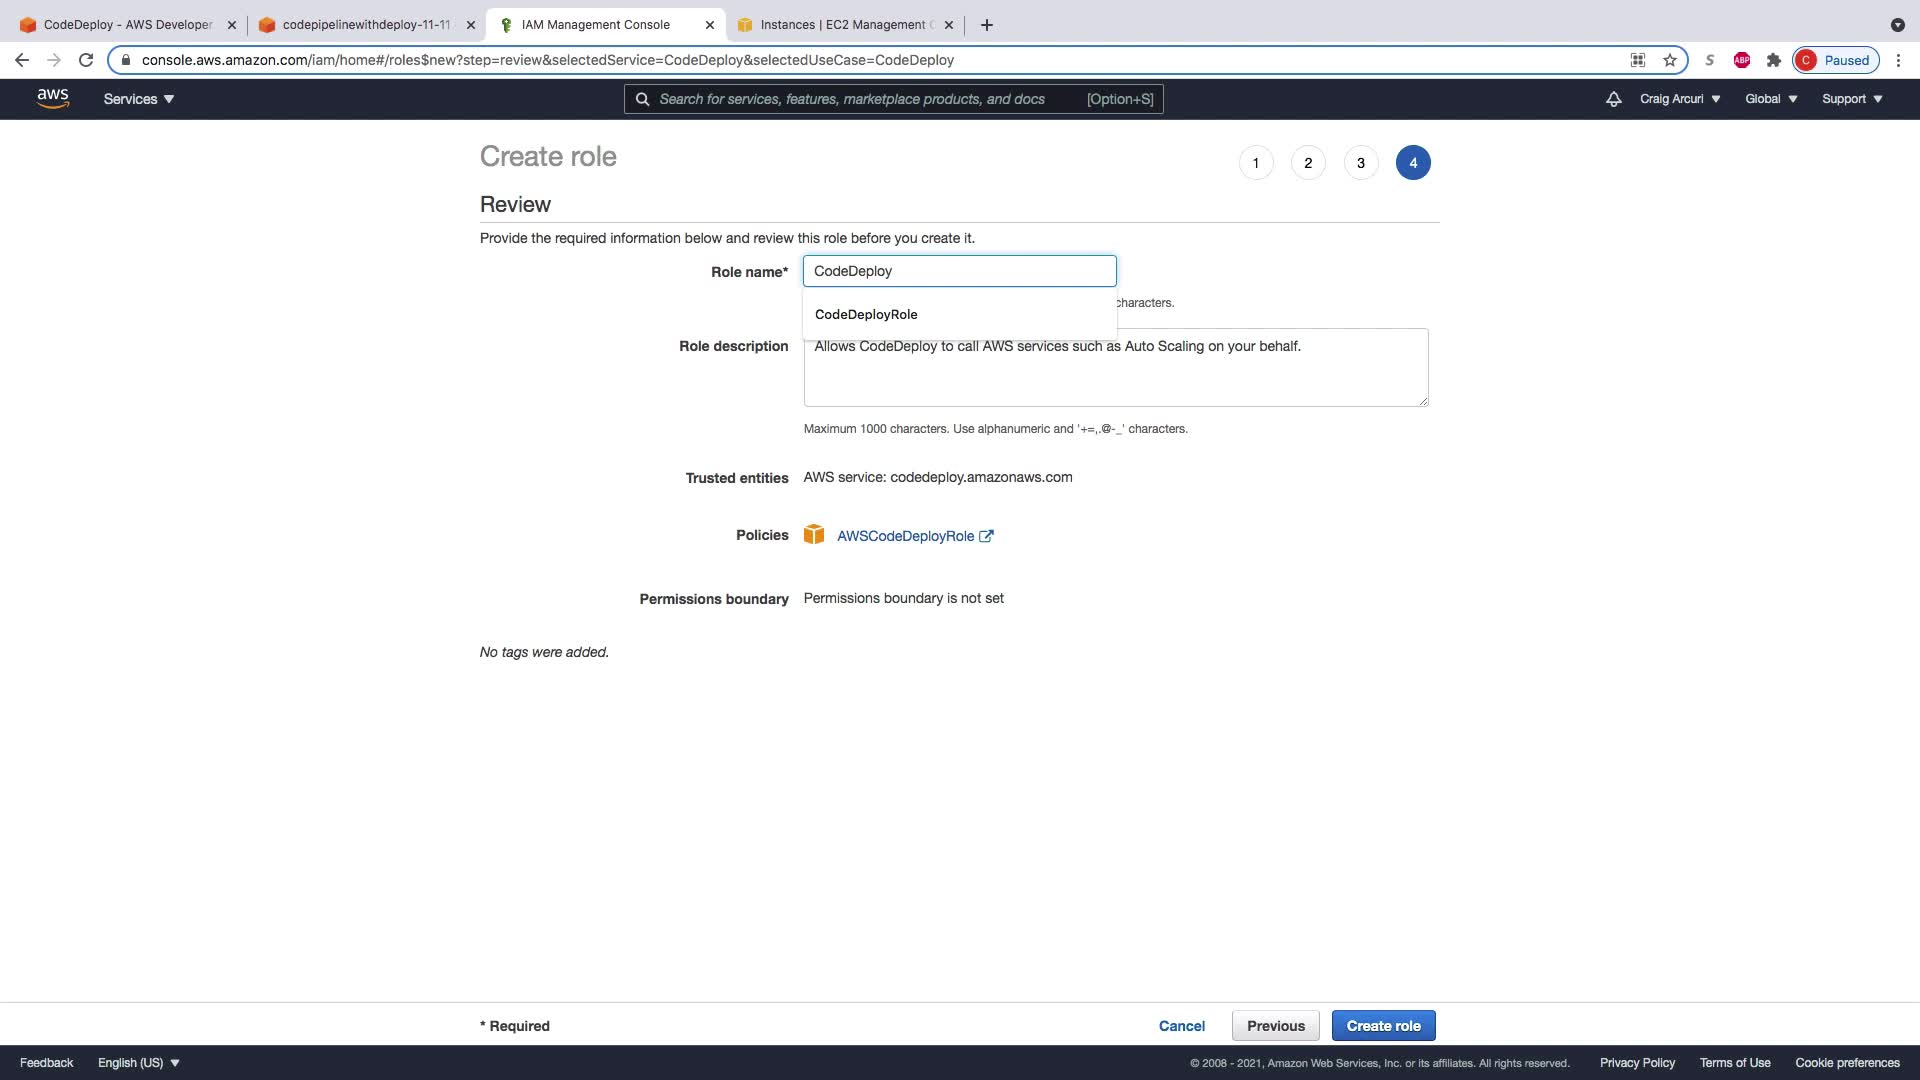This screenshot has height=1080, width=1920.
Task: Click the browser reload page icon
Action: click(86, 60)
